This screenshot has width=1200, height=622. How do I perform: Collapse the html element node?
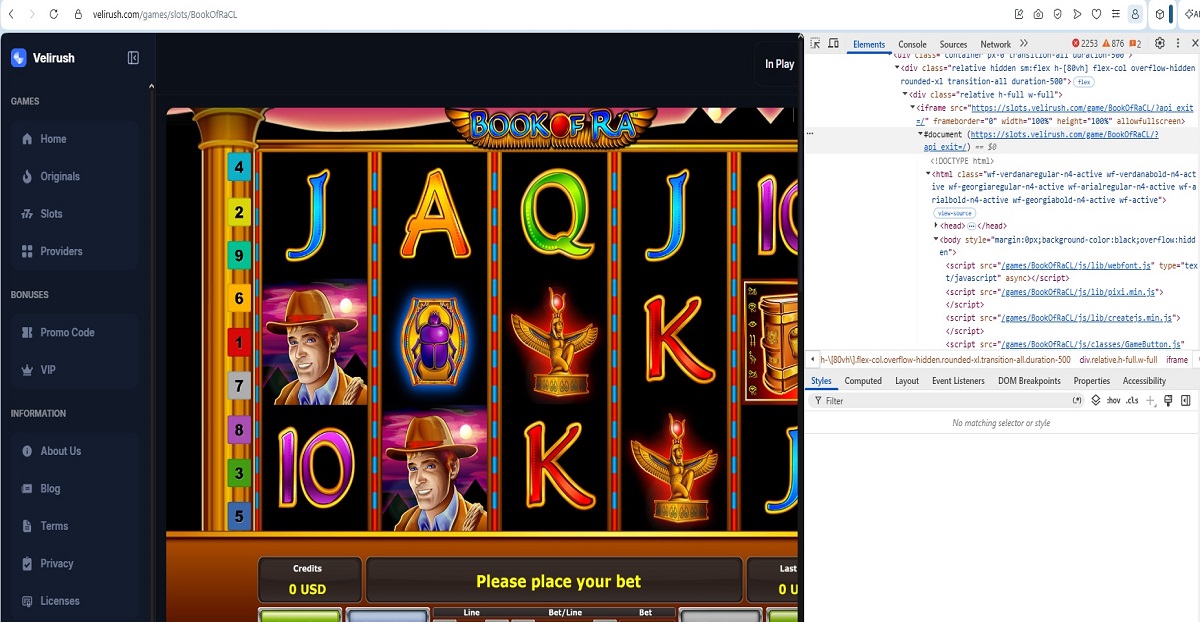tap(929, 174)
